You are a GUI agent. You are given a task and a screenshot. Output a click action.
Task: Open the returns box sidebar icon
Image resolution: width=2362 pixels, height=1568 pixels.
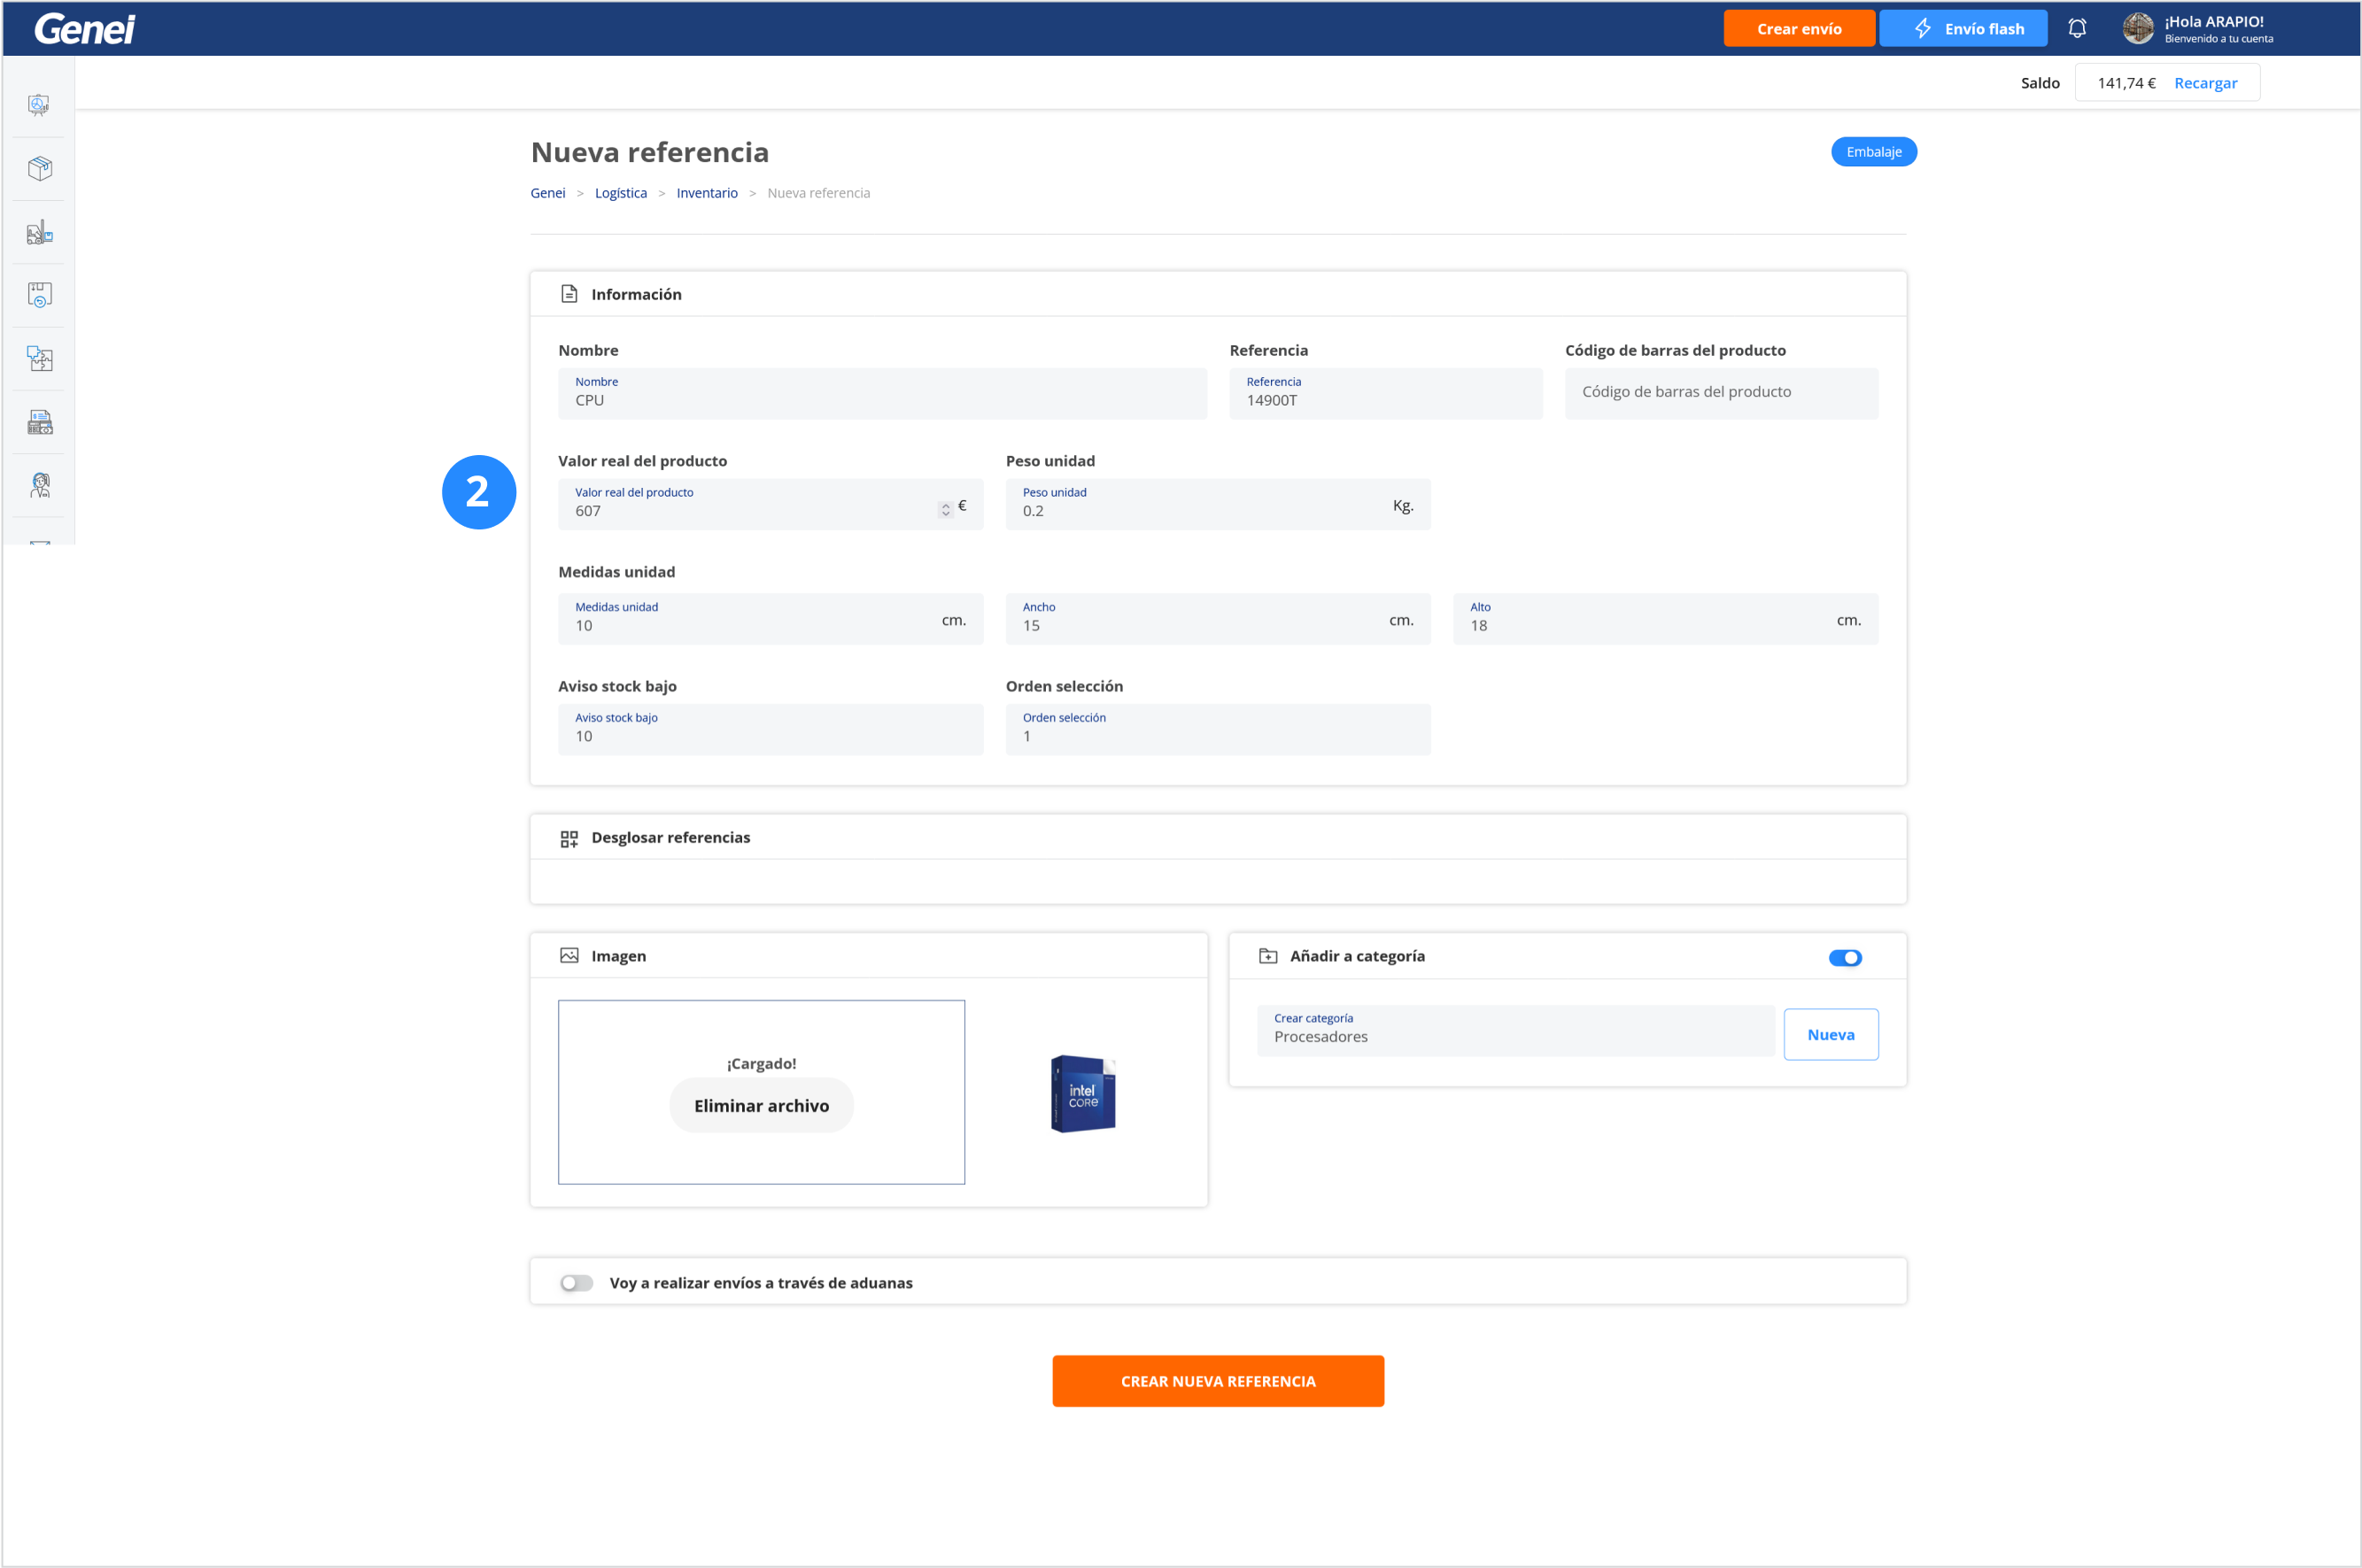(x=39, y=295)
